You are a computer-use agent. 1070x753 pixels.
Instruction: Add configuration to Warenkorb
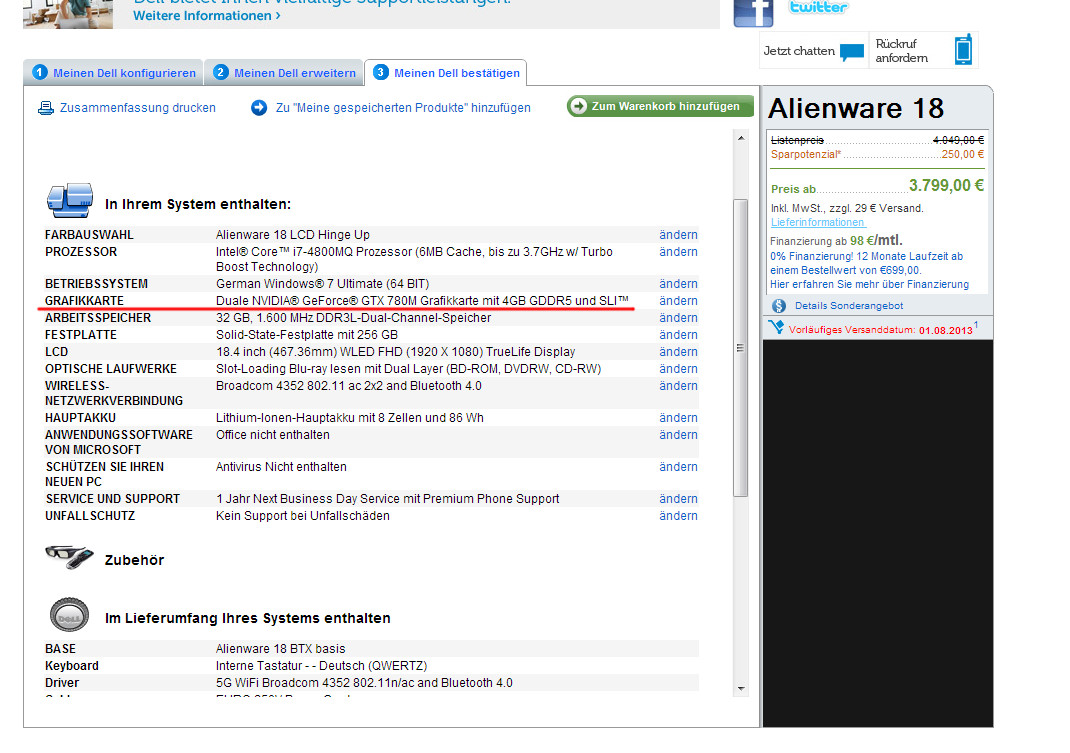[x=660, y=106]
